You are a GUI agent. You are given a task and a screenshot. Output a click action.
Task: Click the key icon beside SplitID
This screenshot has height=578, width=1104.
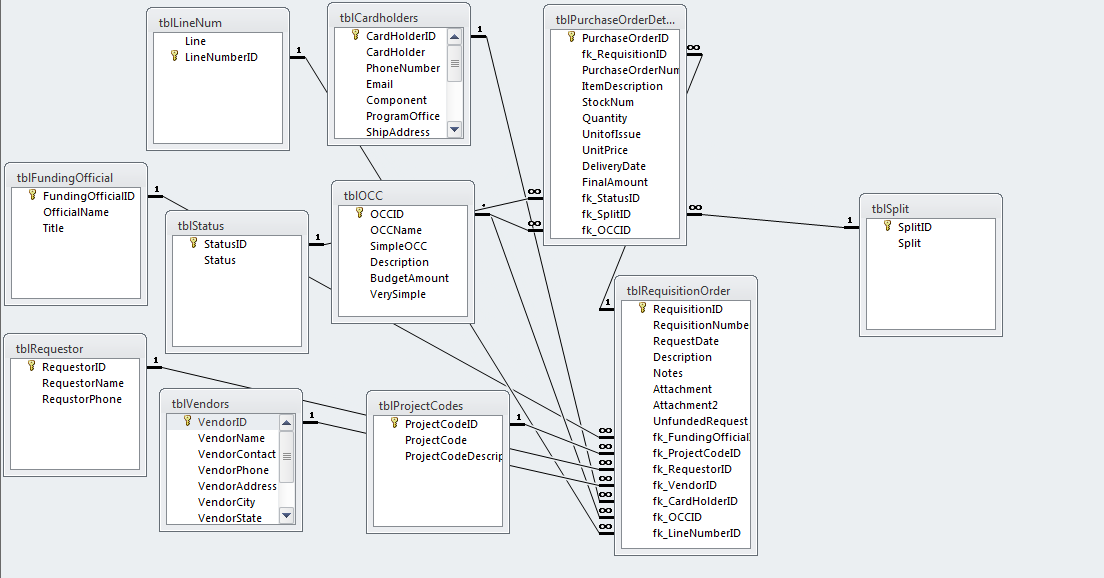coord(887,226)
